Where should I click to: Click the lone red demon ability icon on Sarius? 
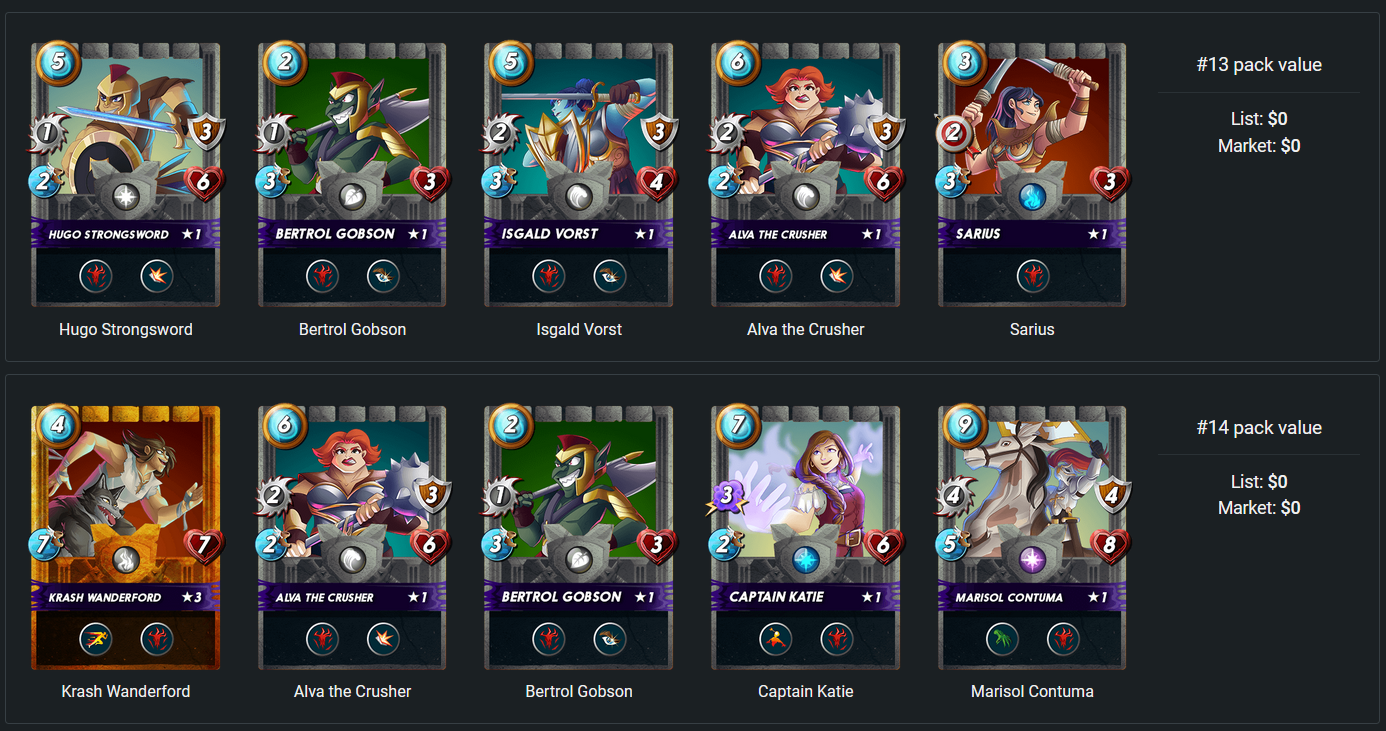tap(1033, 276)
